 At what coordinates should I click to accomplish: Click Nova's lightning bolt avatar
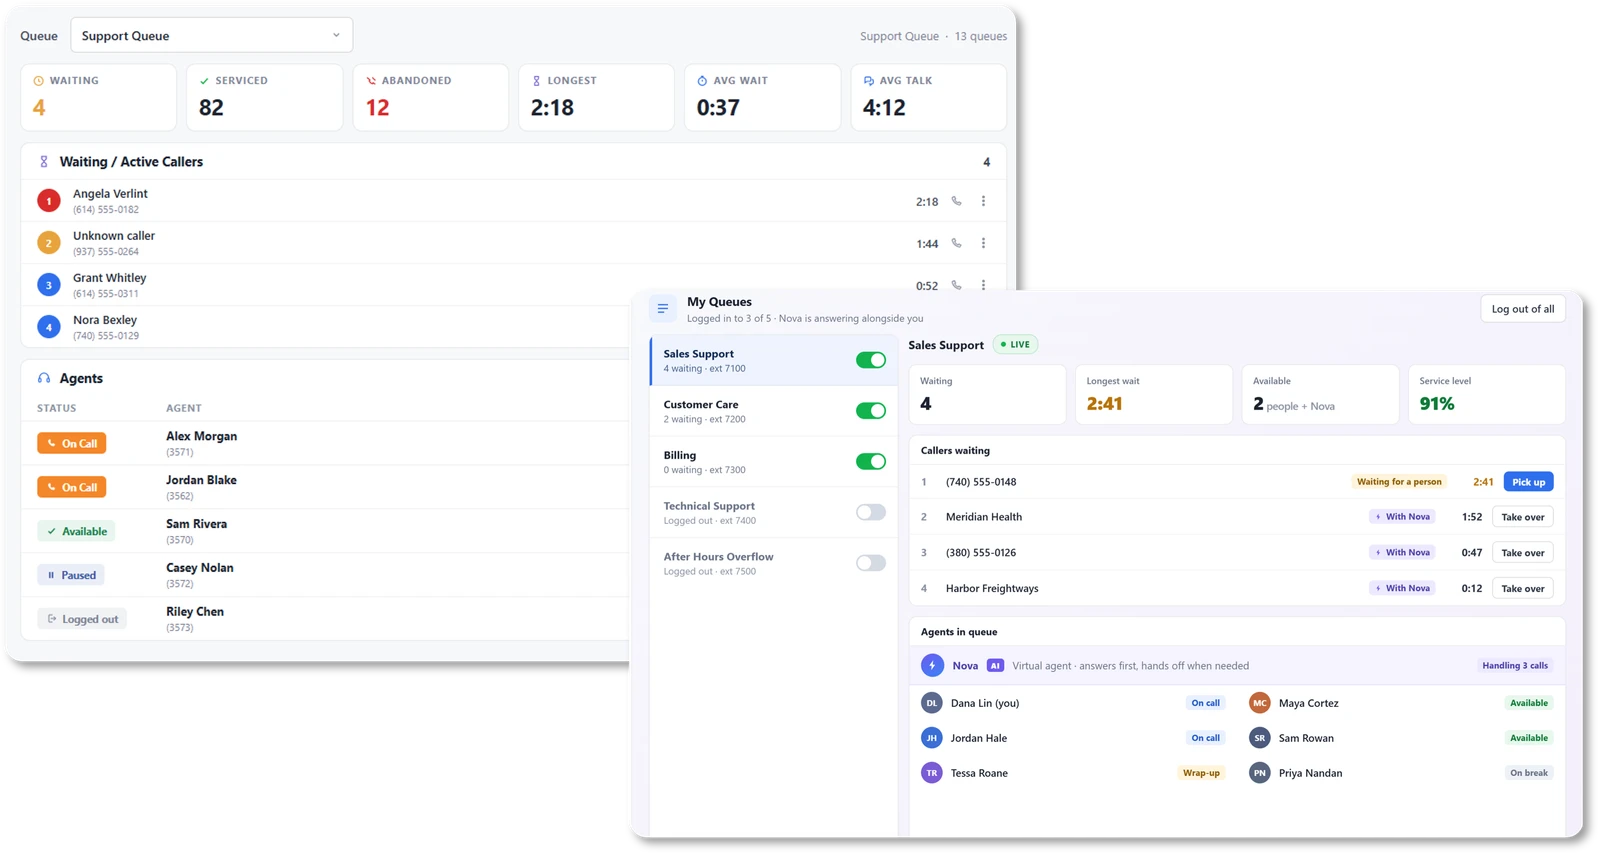click(x=932, y=665)
